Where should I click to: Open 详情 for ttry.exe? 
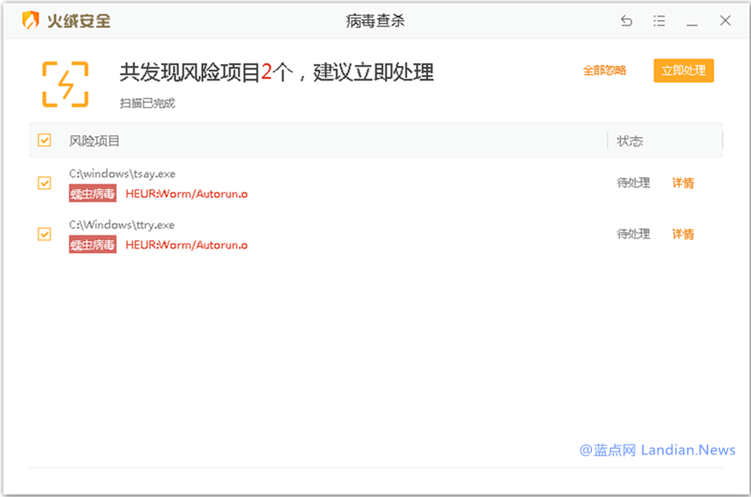click(683, 234)
